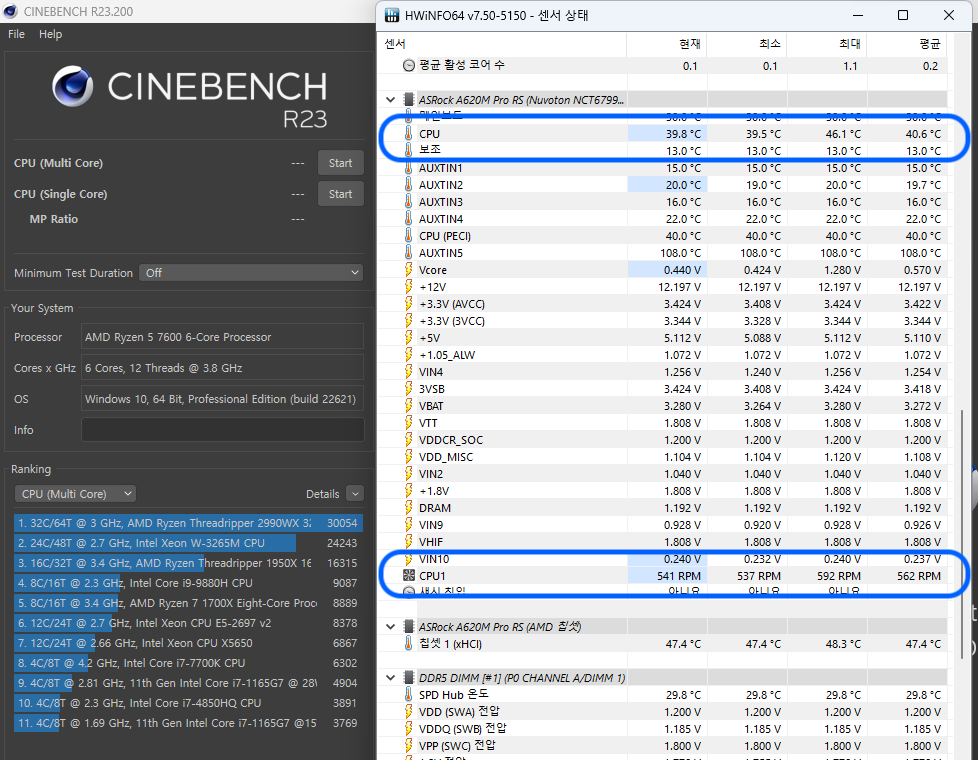
Task: Click the Cinebench app icon in title bar
Action: tap(11, 11)
